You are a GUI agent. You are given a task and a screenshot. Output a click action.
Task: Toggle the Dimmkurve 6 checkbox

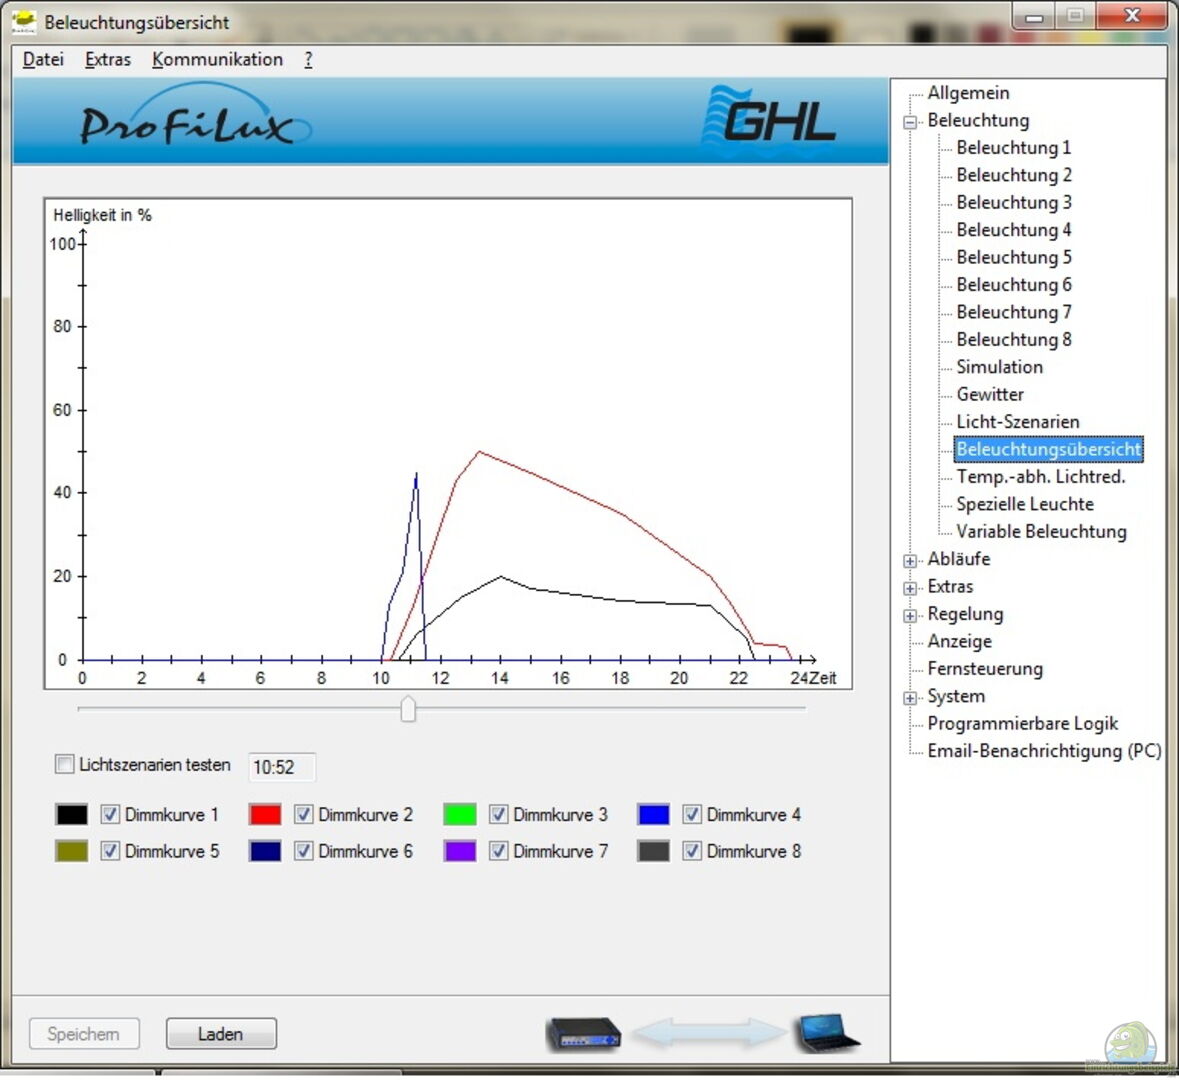(x=304, y=851)
